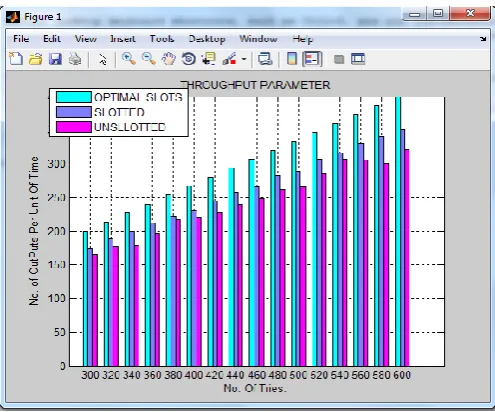The width and height of the screenshot is (495, 412).
Task: Click the x-axis tick label 600
Action: pos(402,375)
